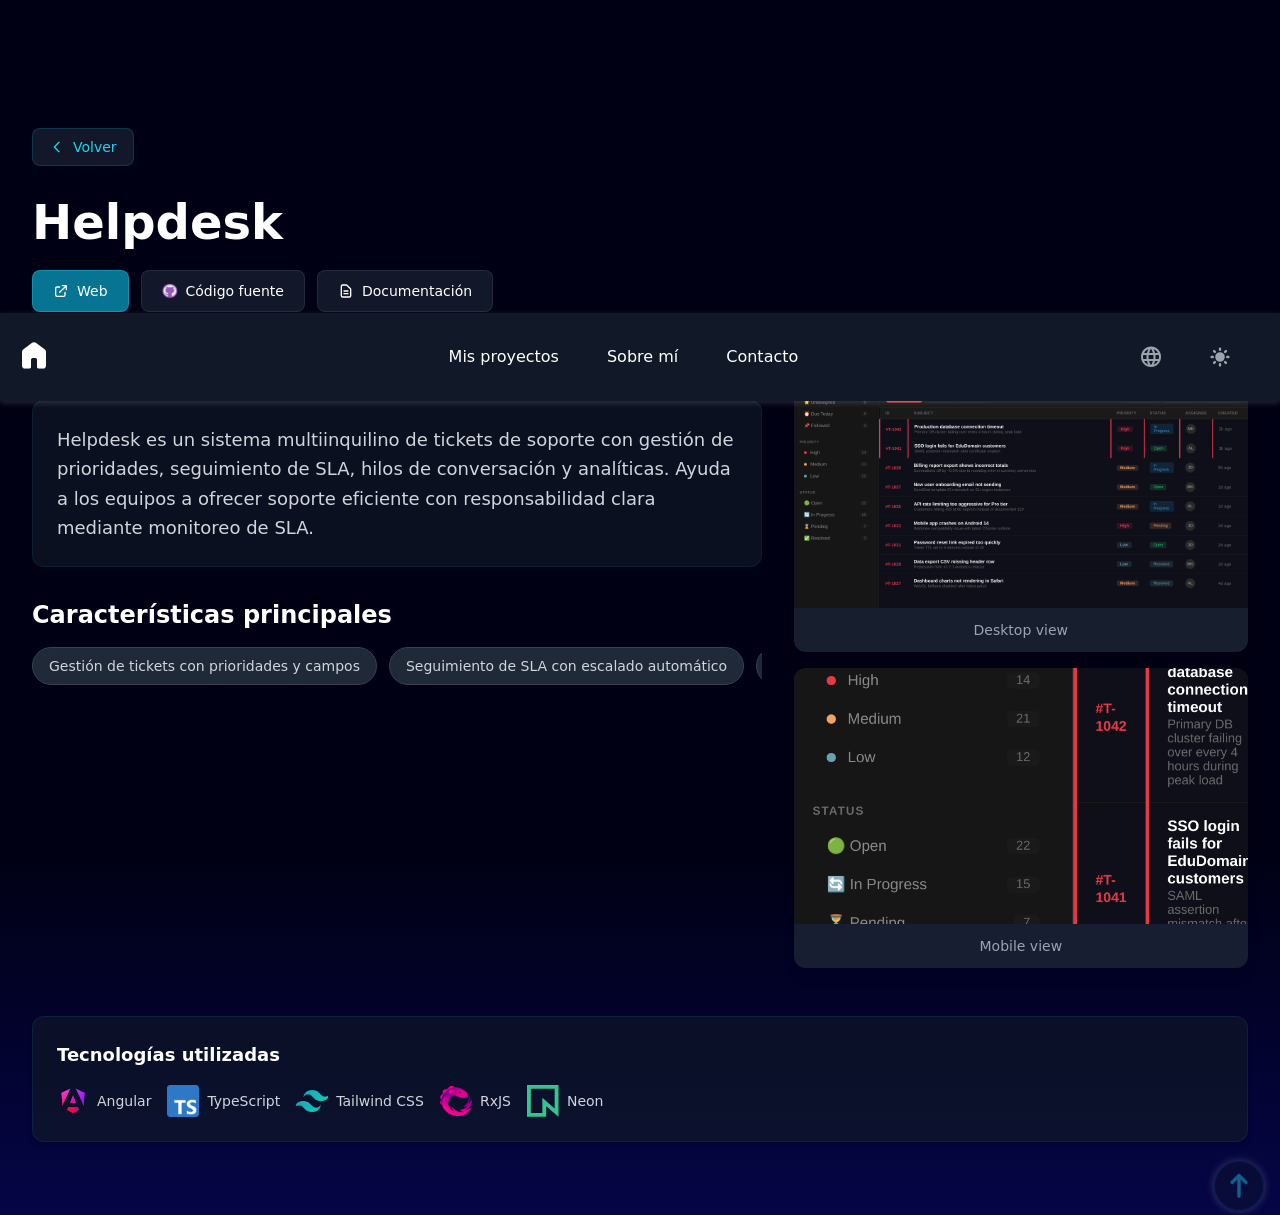The width and height of the screenshot is (1280, 1215).
Task: Click the Neon logo icon
Action: click(x=543, y=1101)
